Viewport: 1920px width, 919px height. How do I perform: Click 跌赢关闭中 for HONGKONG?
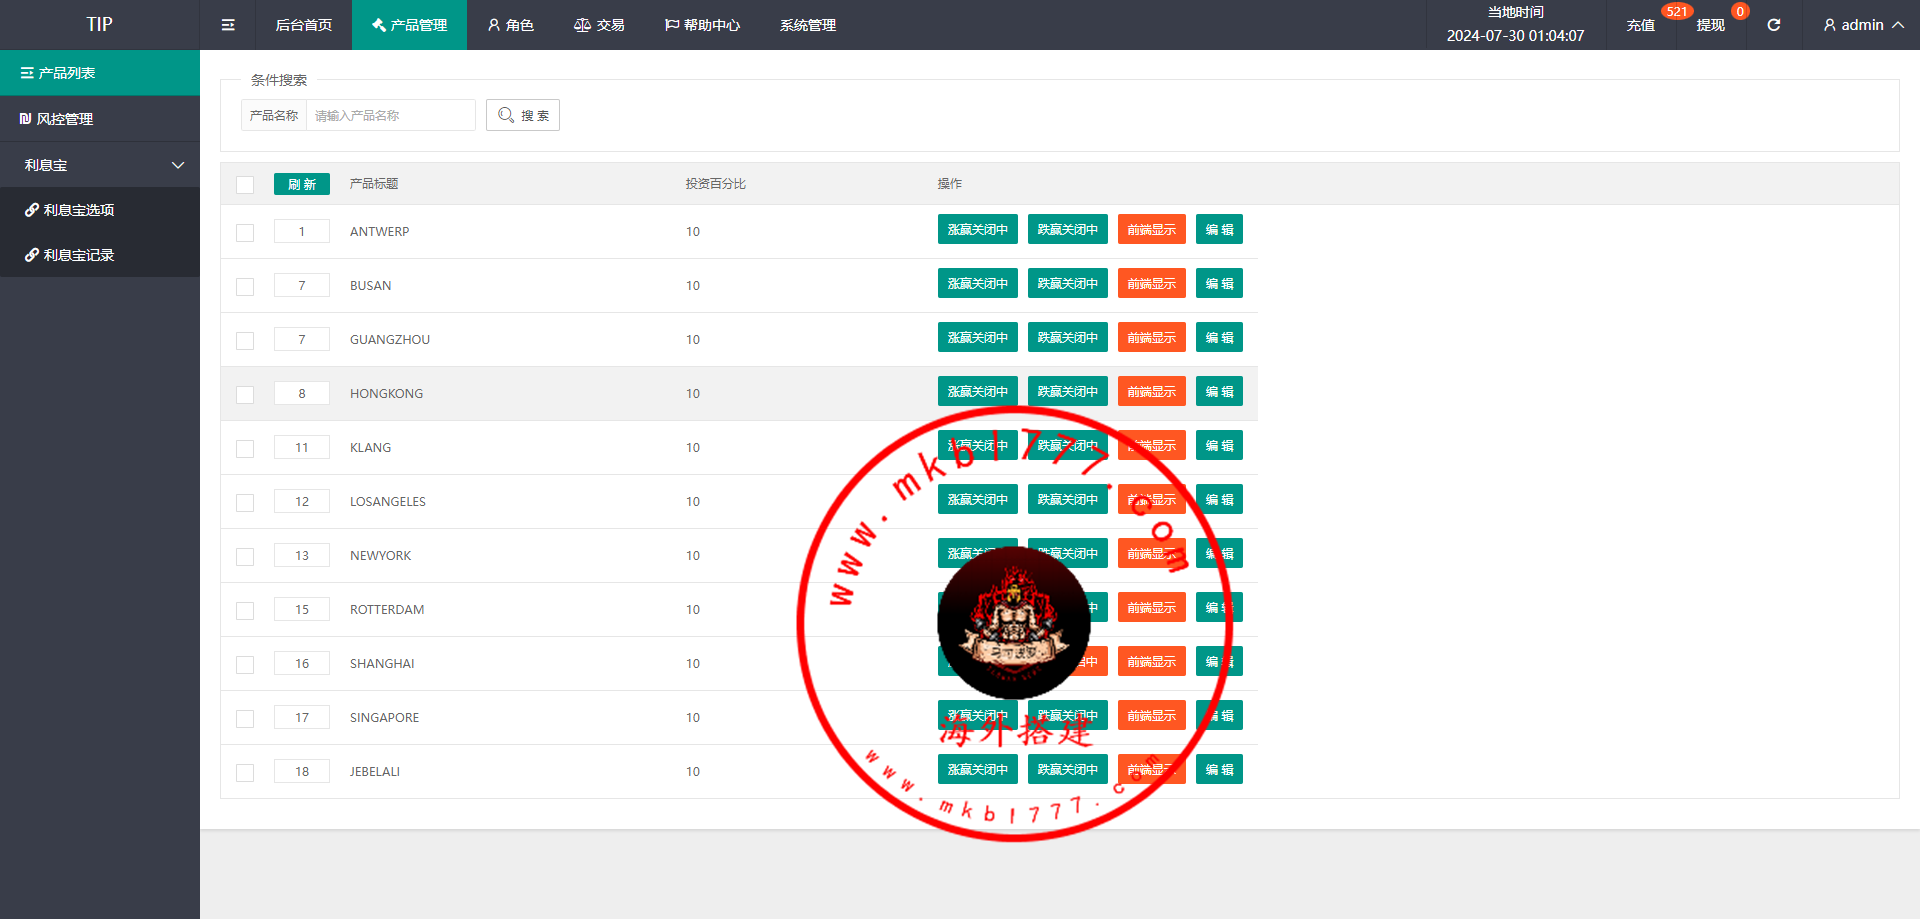pos(1068,391)
